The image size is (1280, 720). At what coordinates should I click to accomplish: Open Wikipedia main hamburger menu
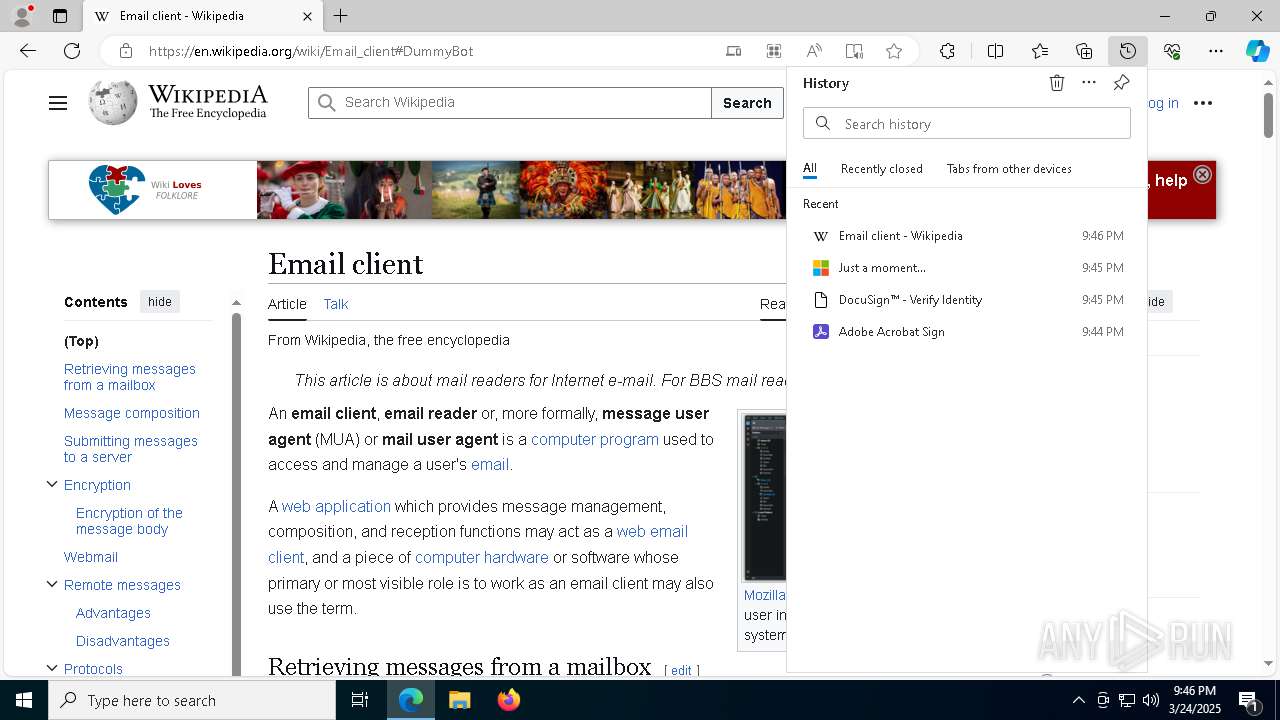point(58,103)
